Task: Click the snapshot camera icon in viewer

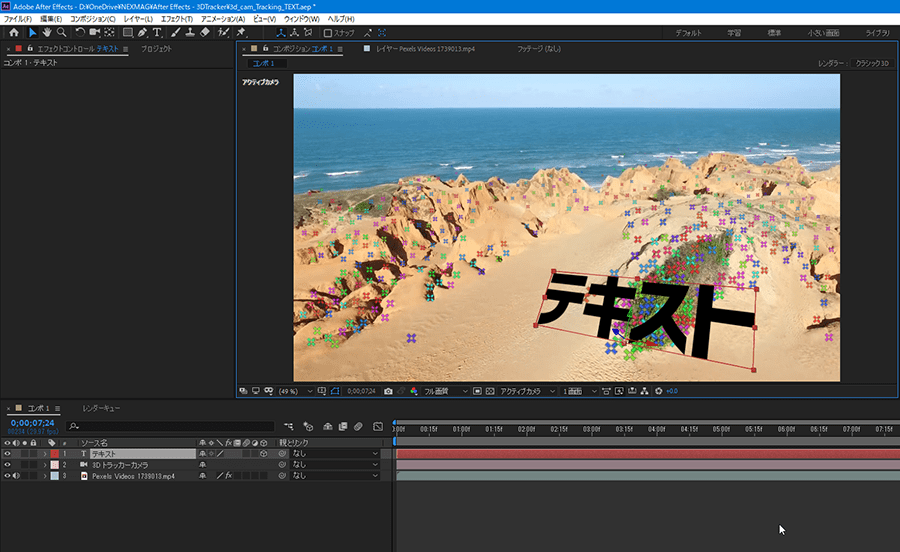Action: point(388,391)
